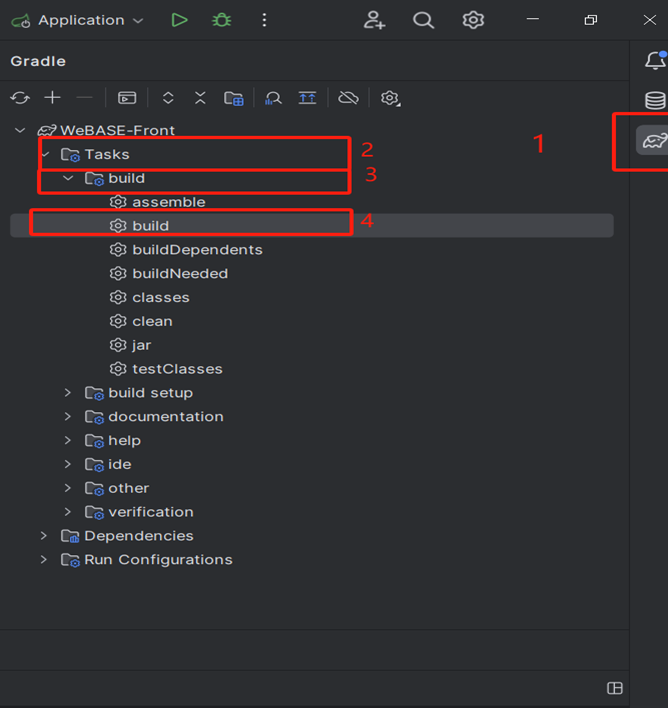
Task: Open Analyze Dependencies icon
Action: click(x=273, y=98)
